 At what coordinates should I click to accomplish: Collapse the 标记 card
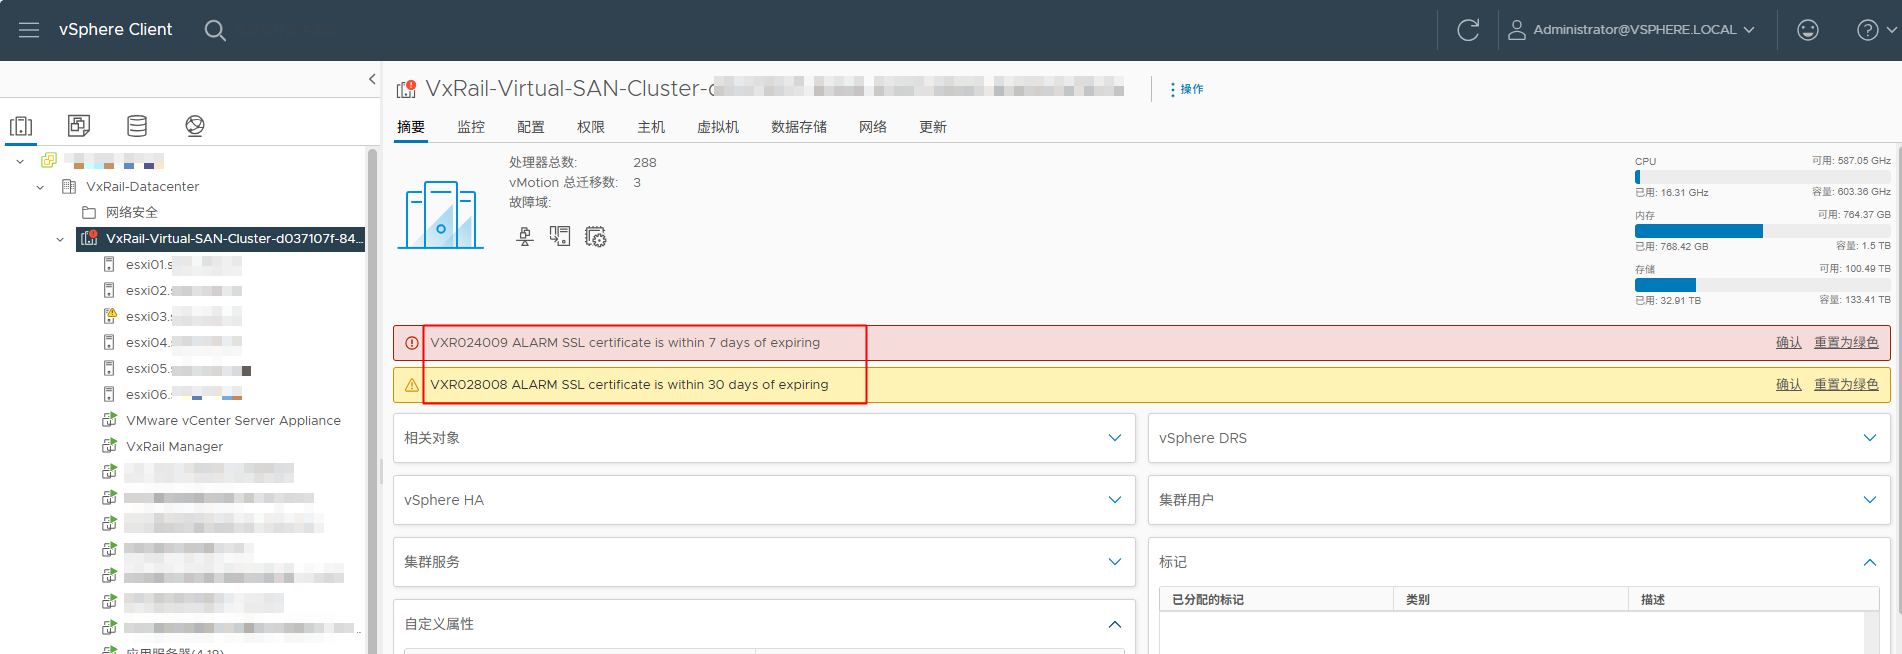pyautogui.click(x=1870, y=562)
